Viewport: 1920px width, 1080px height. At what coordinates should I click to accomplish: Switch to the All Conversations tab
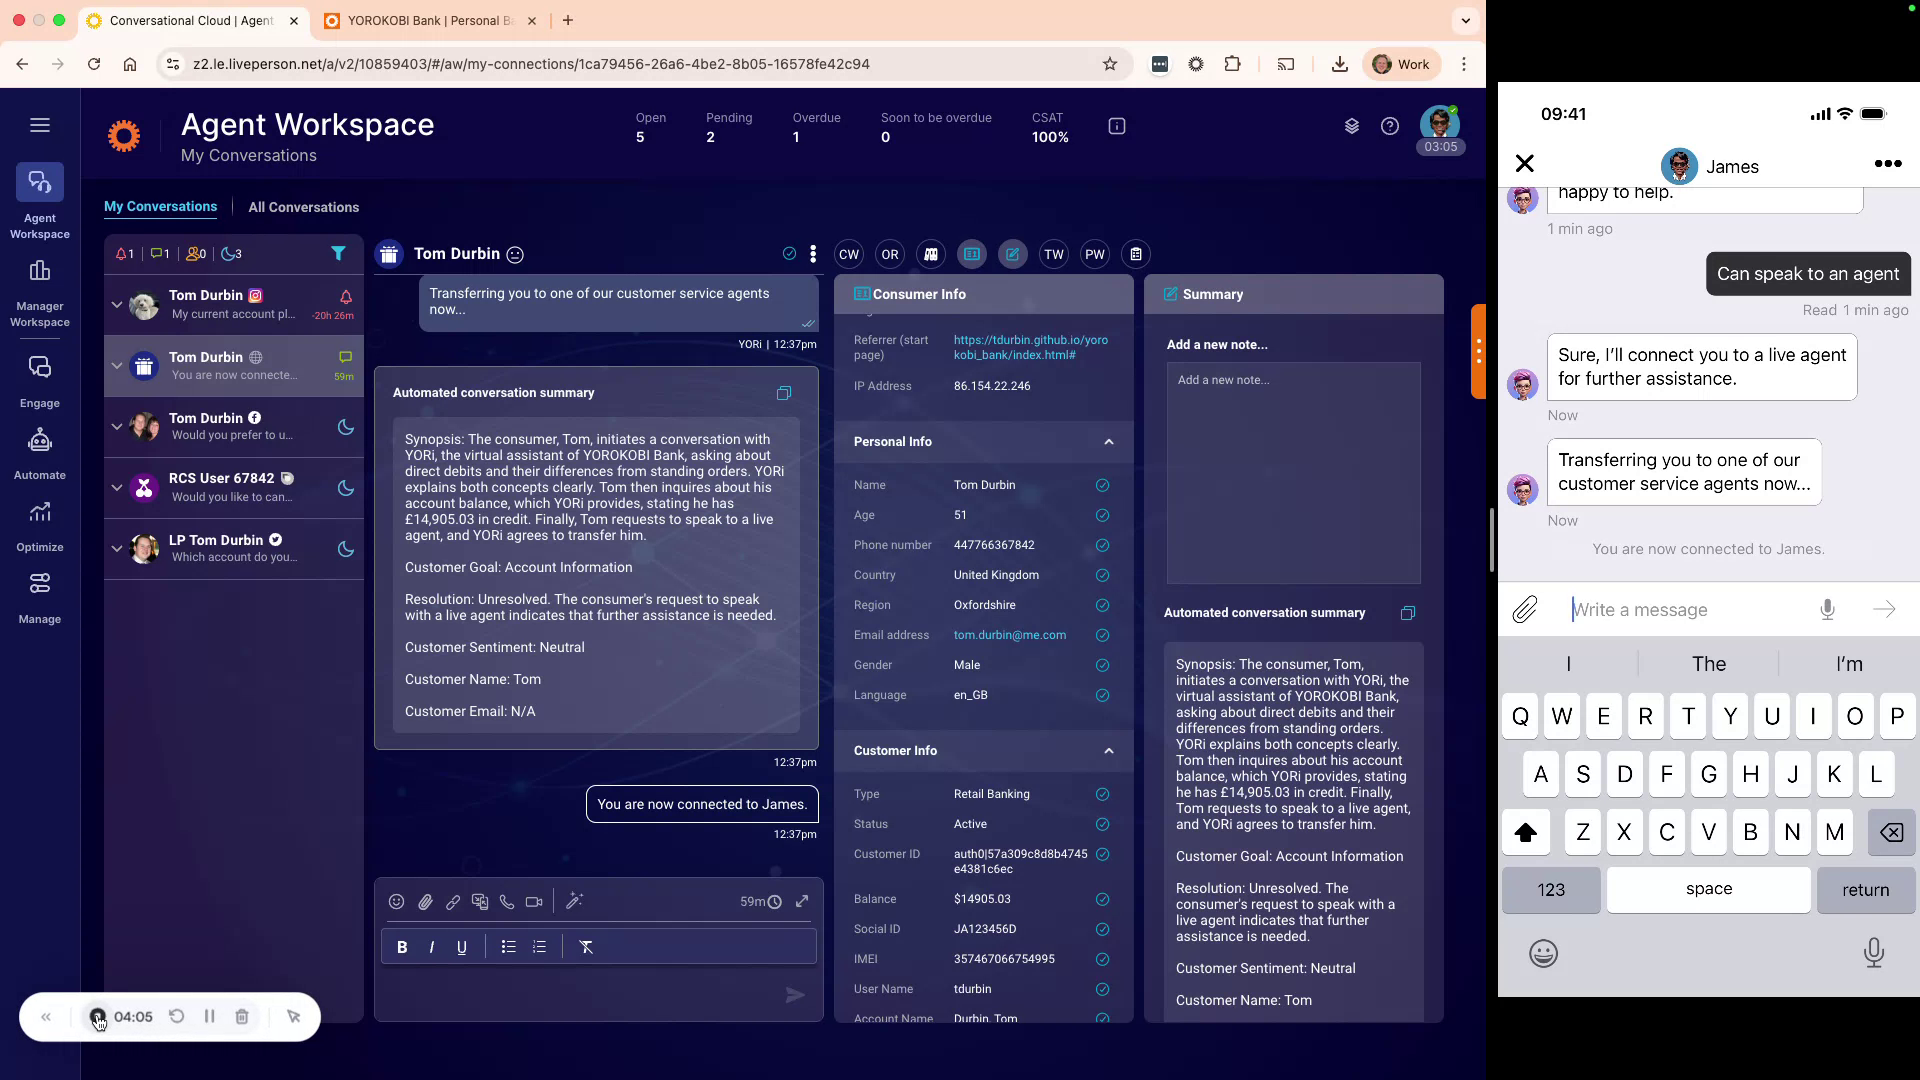(x=303, y=207)
